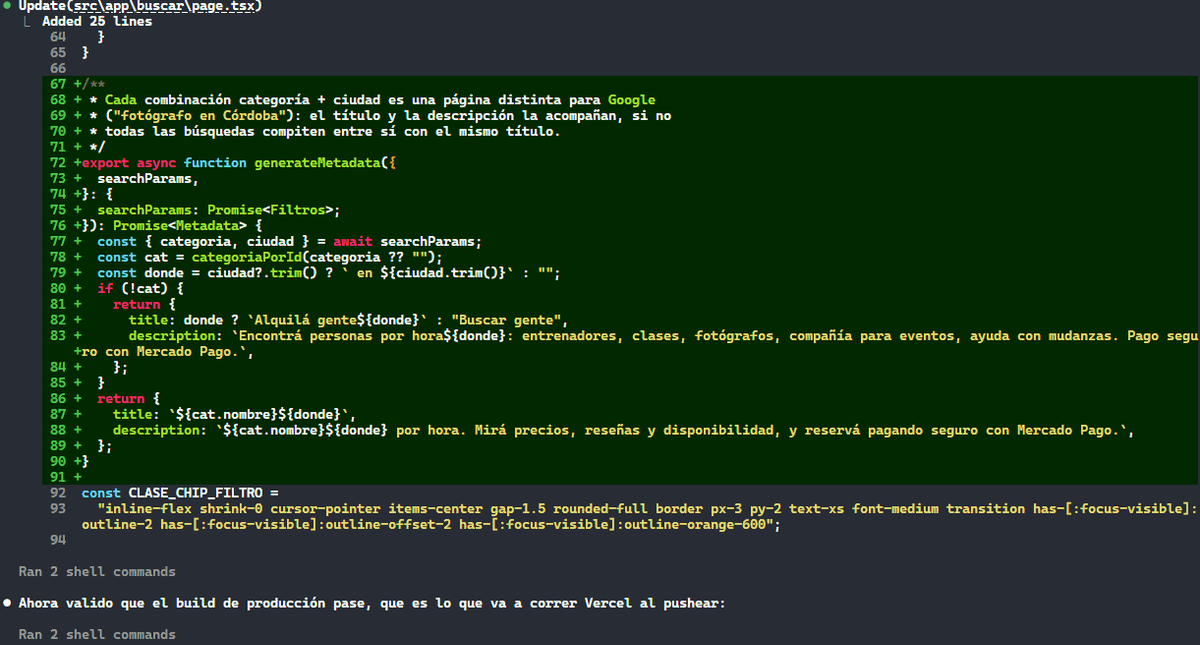Image resolution: width=1200 pixels, height=645 pixels.
Task: Click the green bullet beside the Update header
Action: (7, 7)
